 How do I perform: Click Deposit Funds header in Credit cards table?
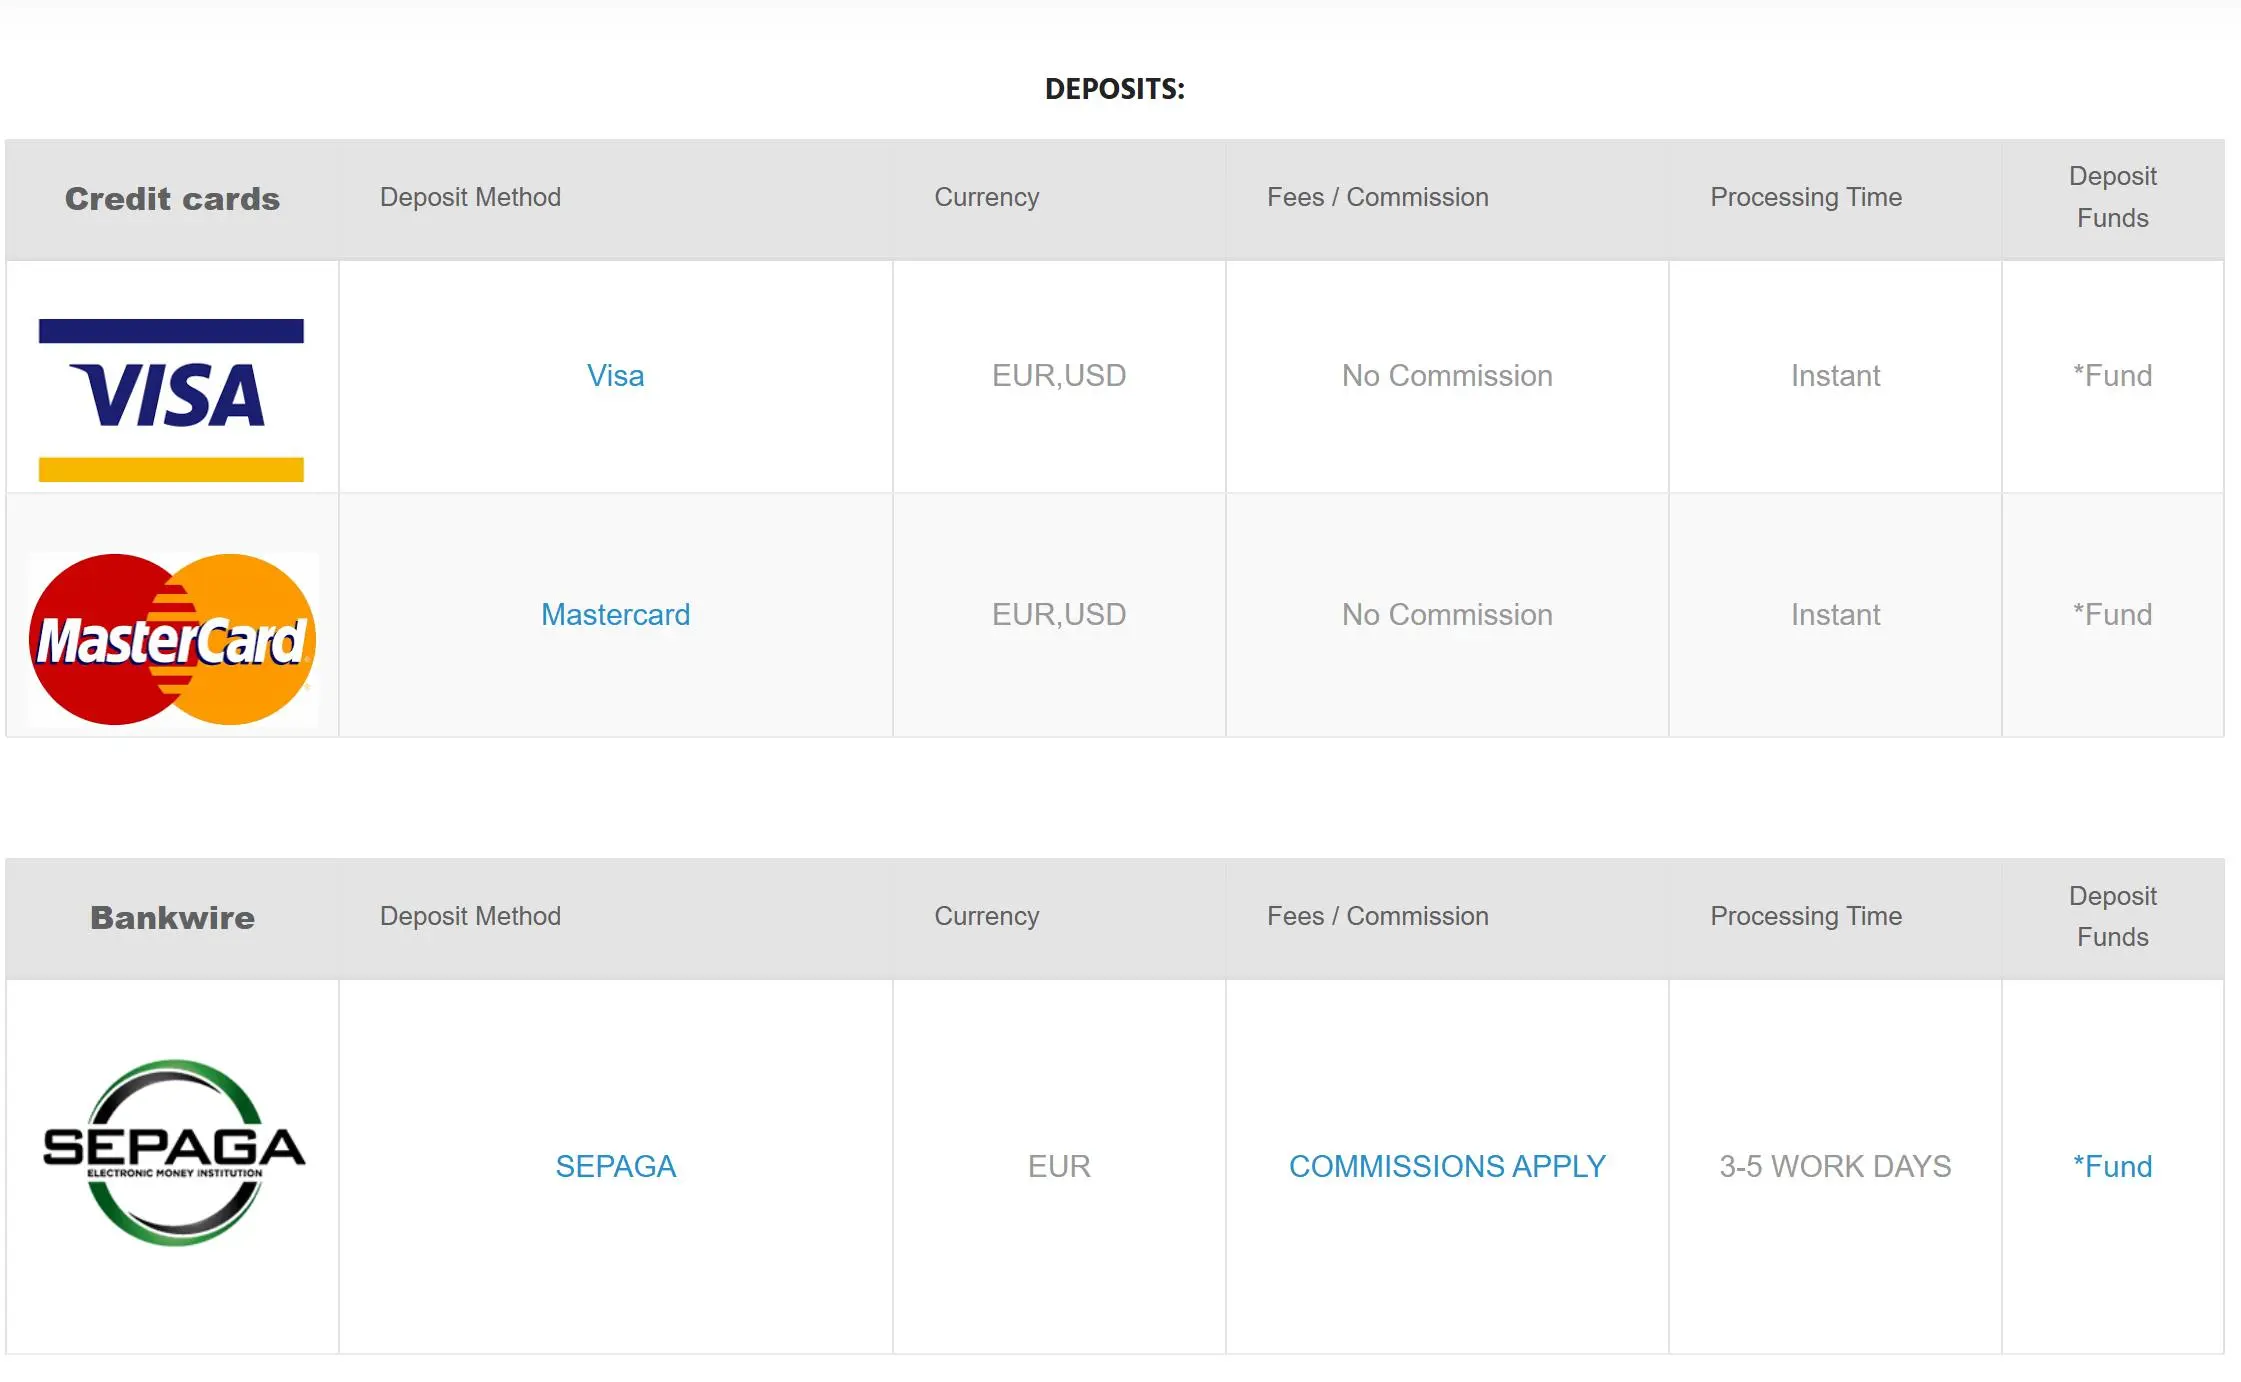2112,197
